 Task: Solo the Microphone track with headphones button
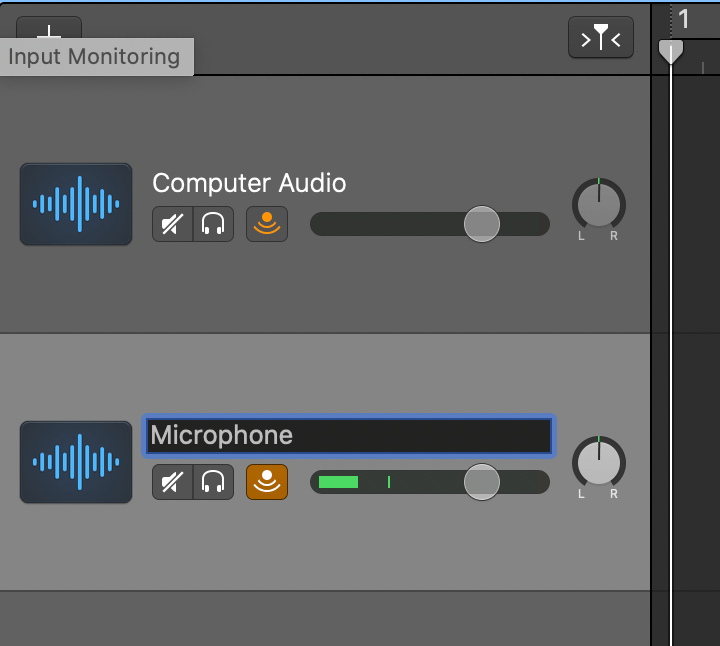[x=212, y=483]
